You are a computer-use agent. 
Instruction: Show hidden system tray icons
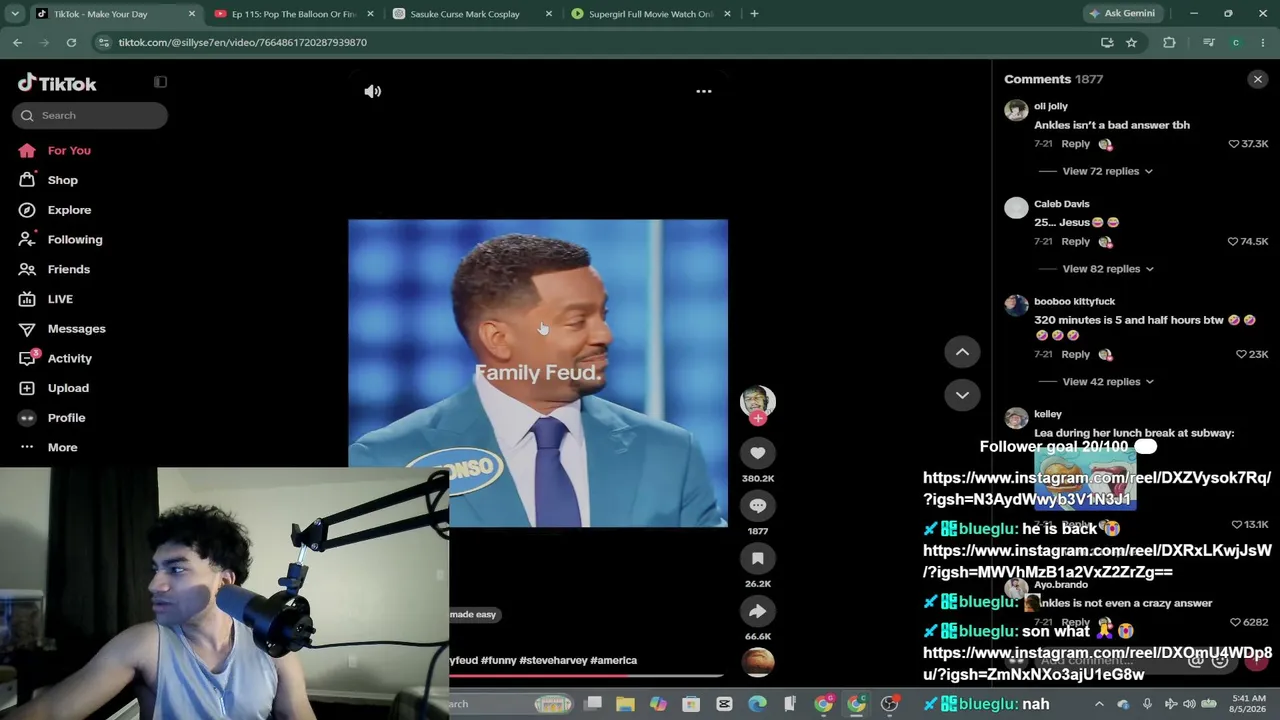(1099, 704)
